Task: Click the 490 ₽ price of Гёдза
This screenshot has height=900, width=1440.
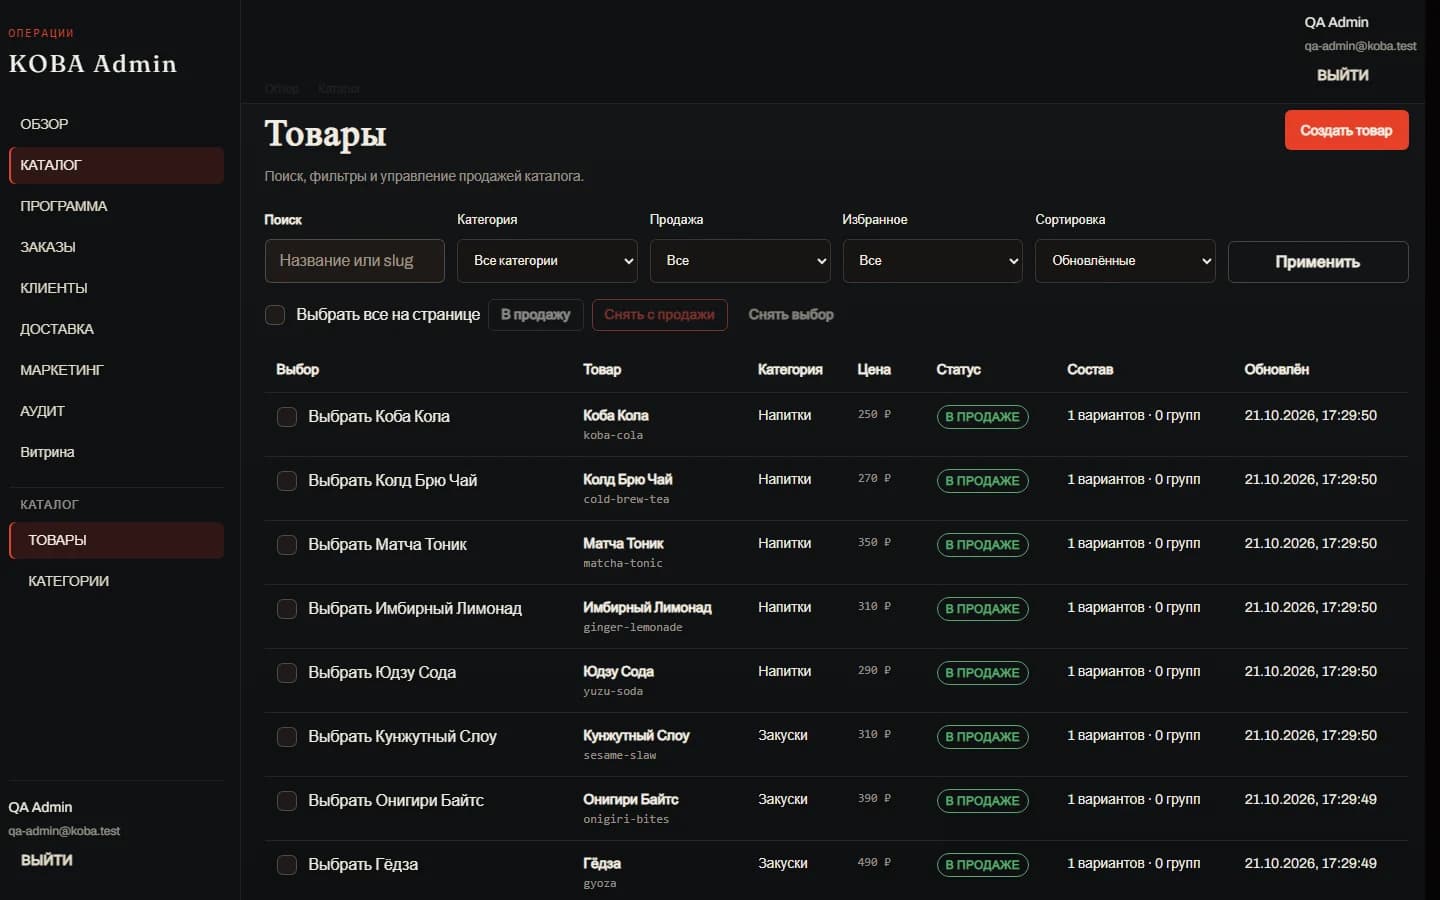Action: click(x=874, y=862)
